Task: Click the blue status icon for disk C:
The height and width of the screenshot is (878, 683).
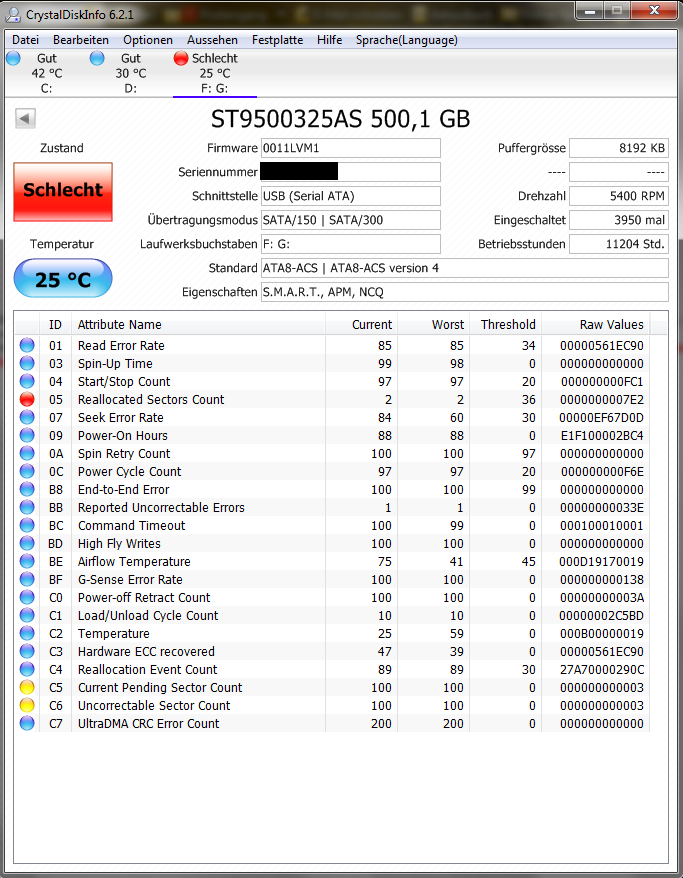Action: point(13,58)
